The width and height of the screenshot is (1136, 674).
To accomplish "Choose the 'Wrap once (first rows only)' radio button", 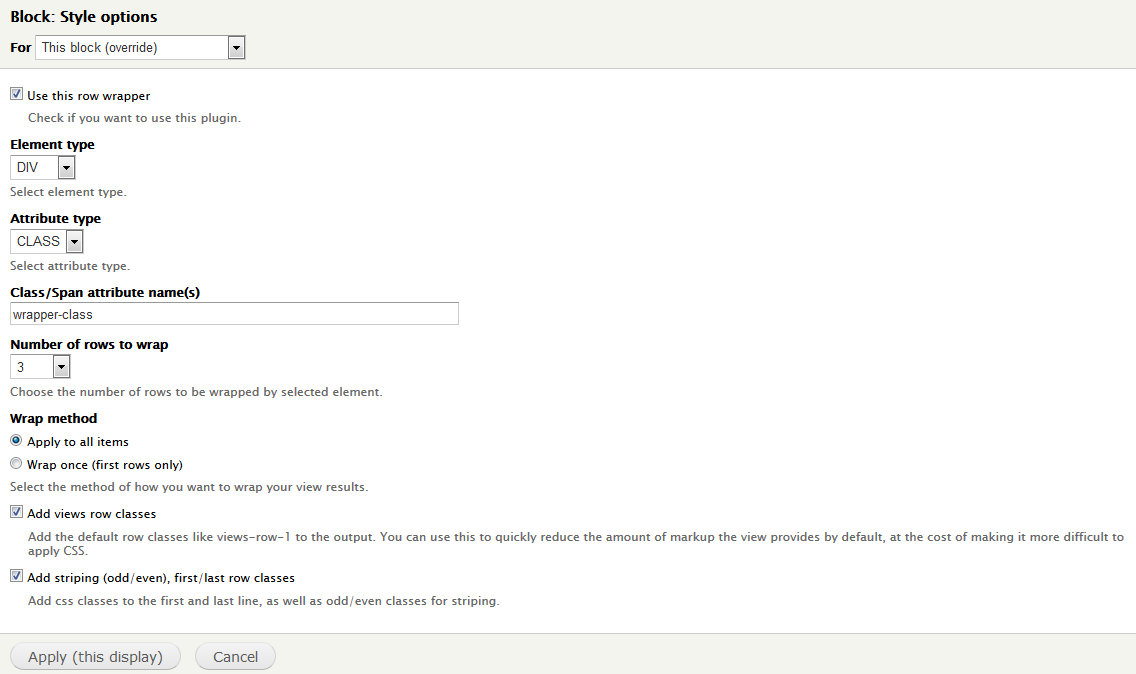I will pyautogui.click(x=16, y=464).
